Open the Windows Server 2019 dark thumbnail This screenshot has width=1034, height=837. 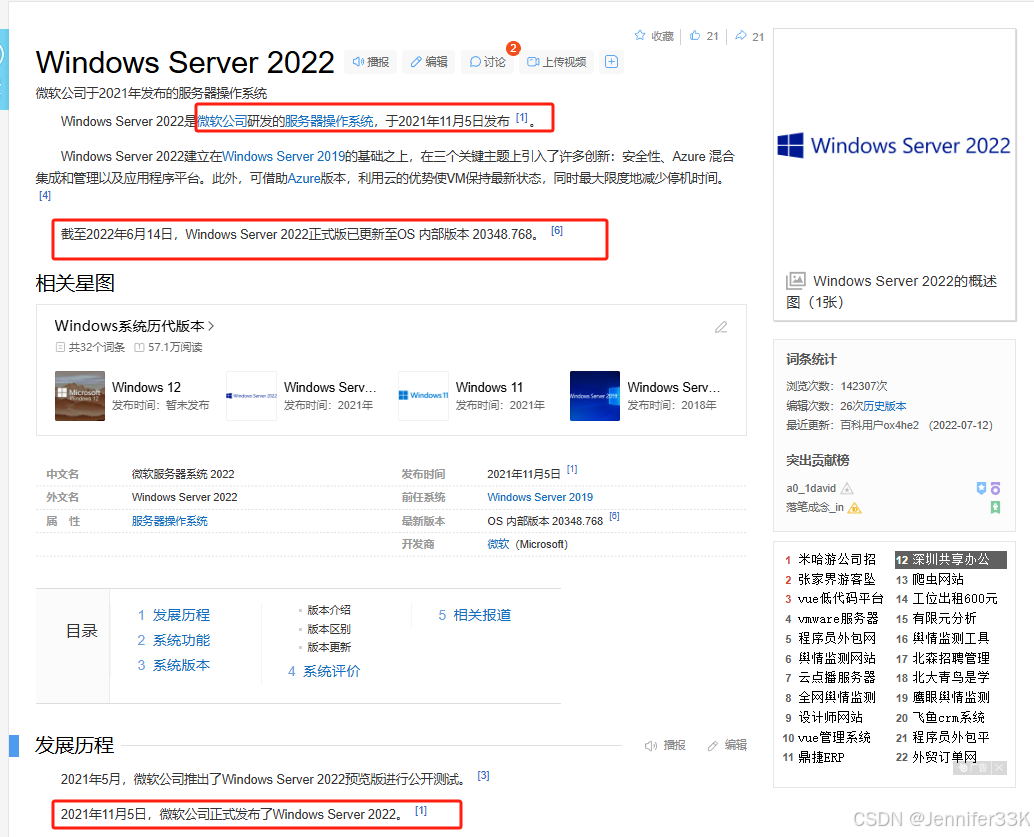coord(595,396)
